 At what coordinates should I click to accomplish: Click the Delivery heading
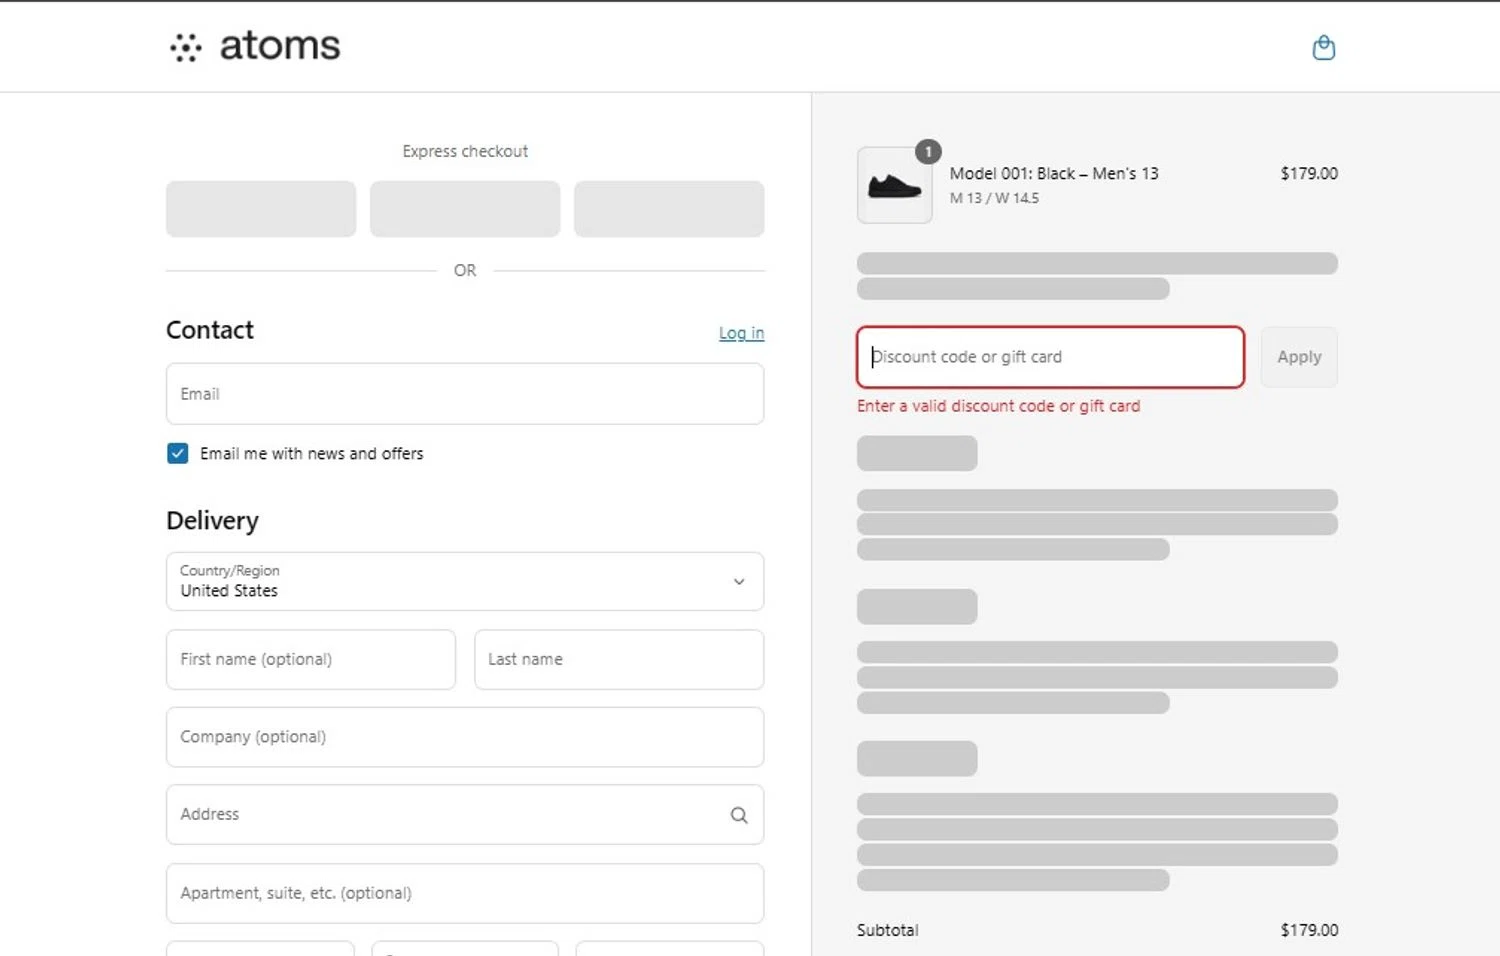[212, 521]
